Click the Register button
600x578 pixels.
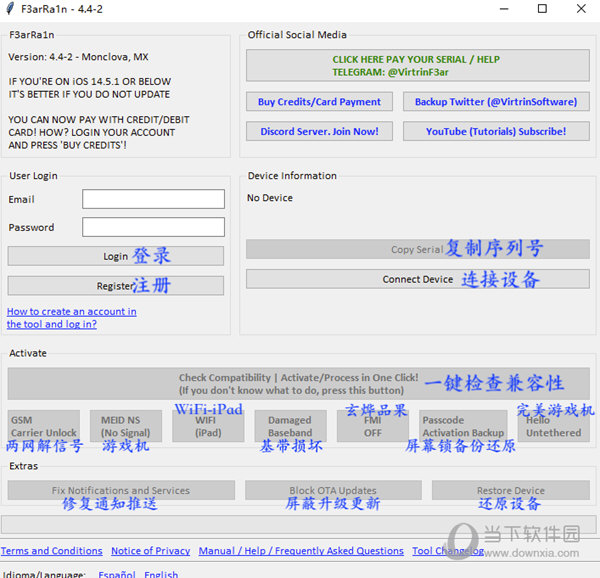click(x=116, y=286)
